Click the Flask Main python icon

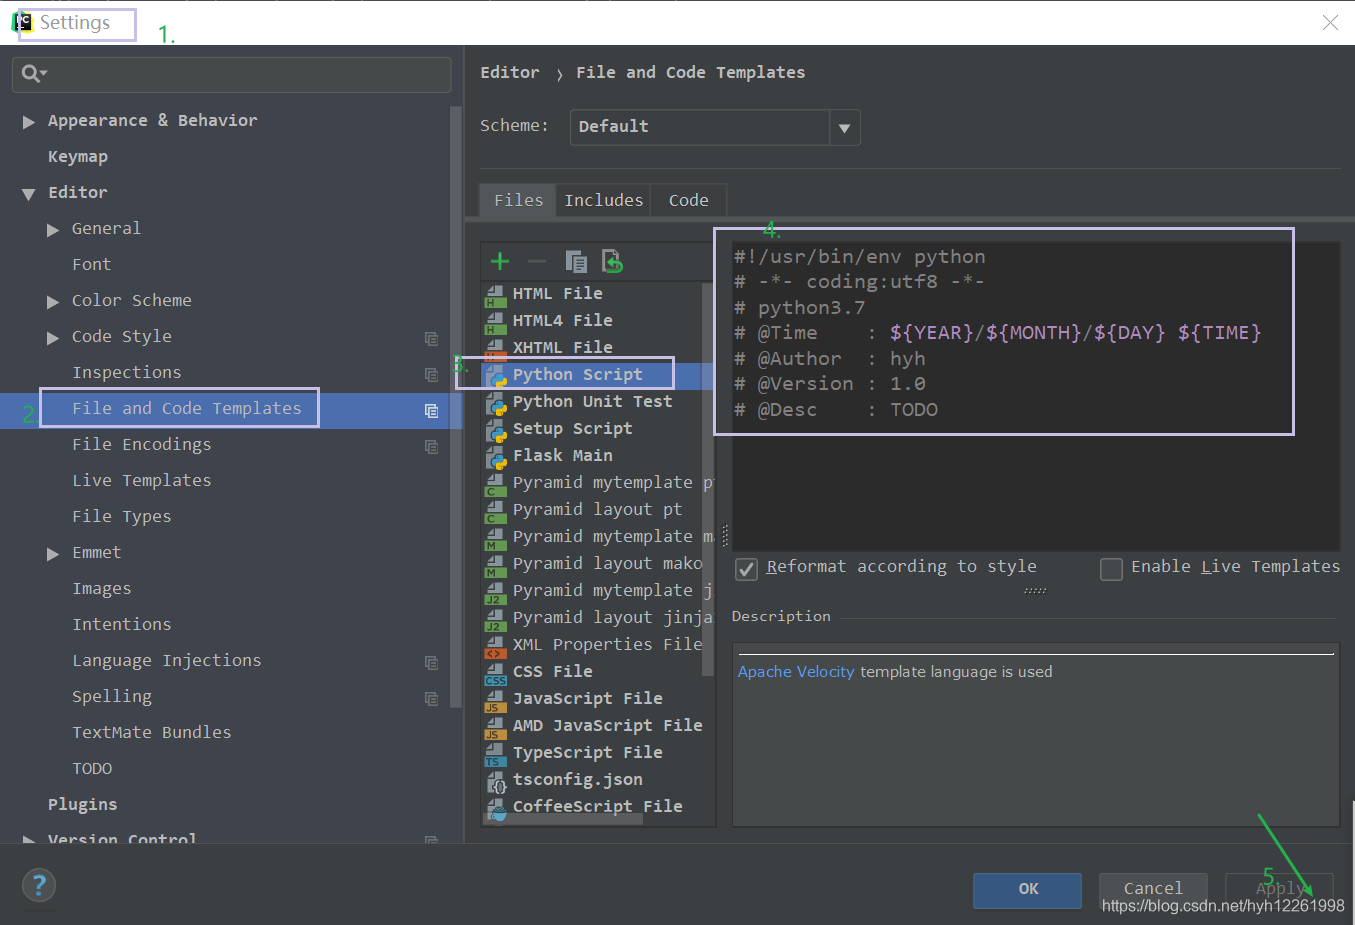click(x=496, y=457)
